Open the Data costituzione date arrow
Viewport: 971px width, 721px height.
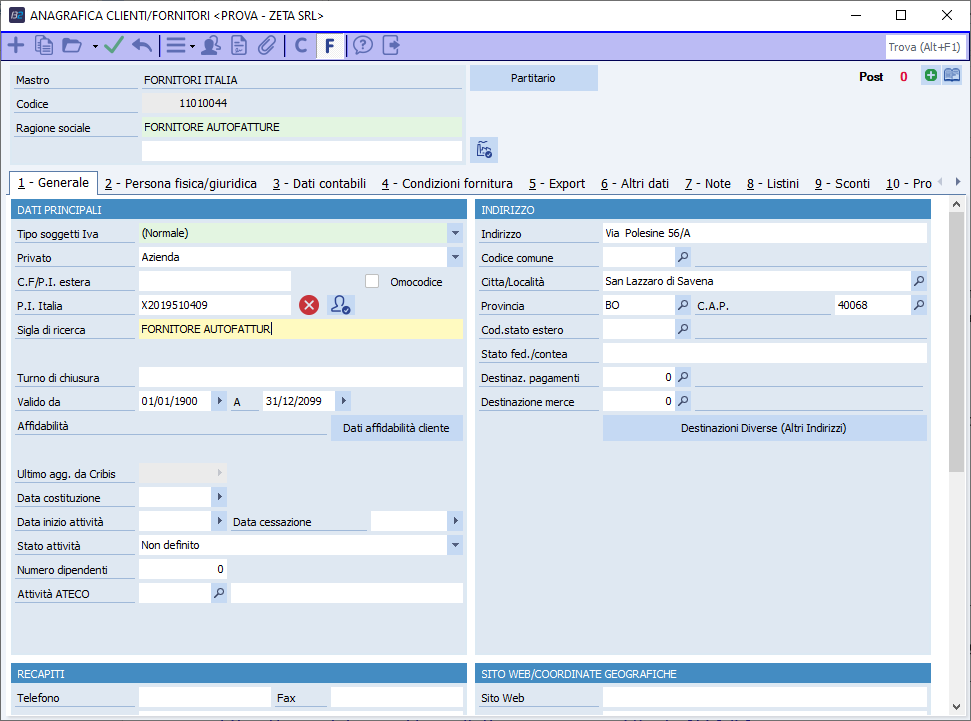point(219,497)
